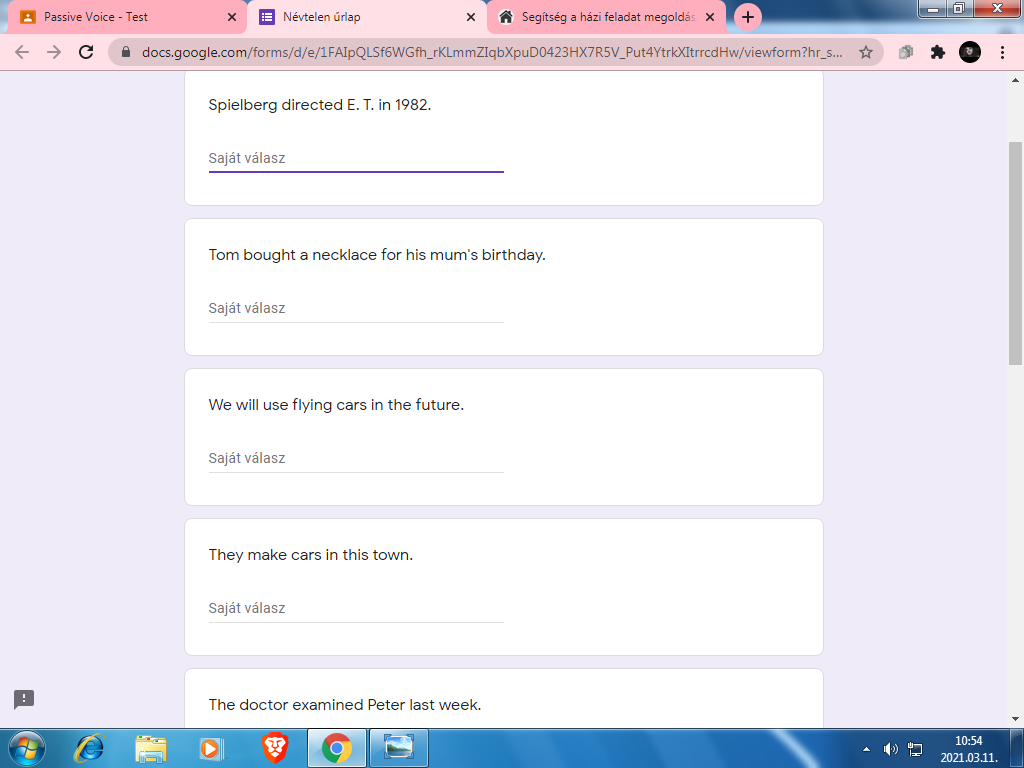Click the answer field under Spielberg sentence
Image resolution: width=1024 pixels, height=768 pixels.
[355, 158]
